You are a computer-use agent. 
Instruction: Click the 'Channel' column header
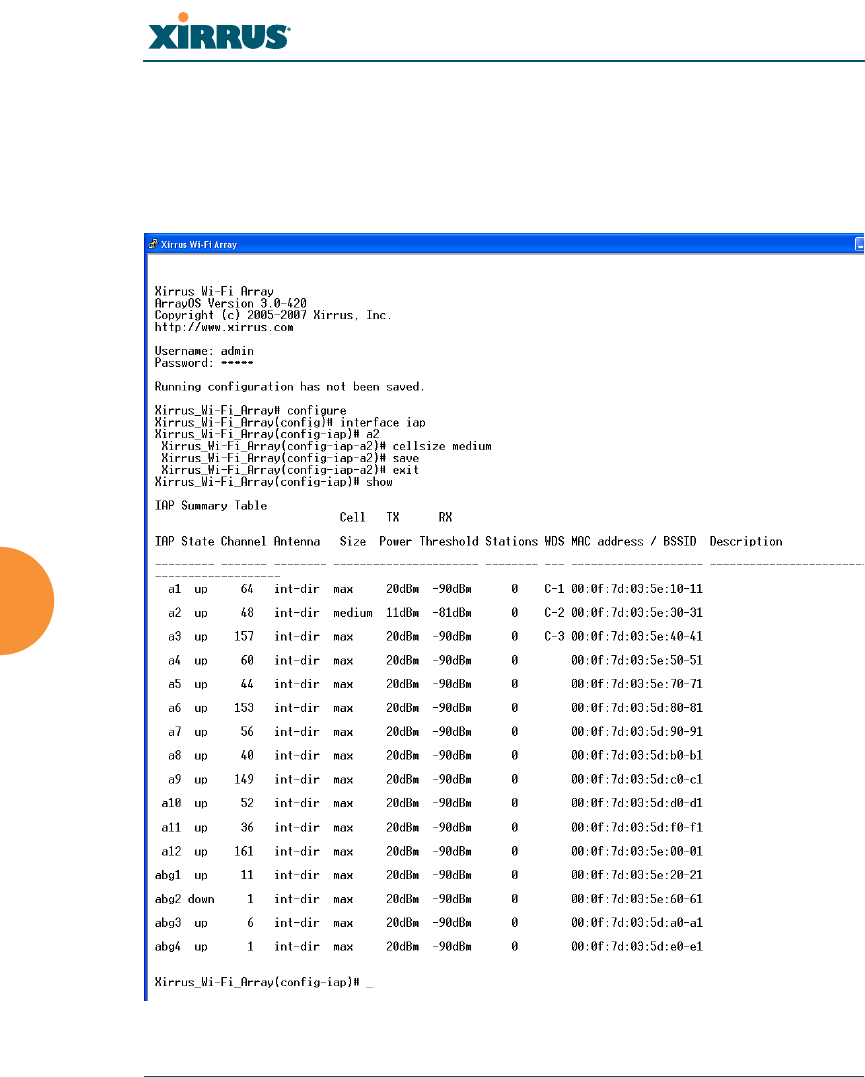(x=243, y=541)
